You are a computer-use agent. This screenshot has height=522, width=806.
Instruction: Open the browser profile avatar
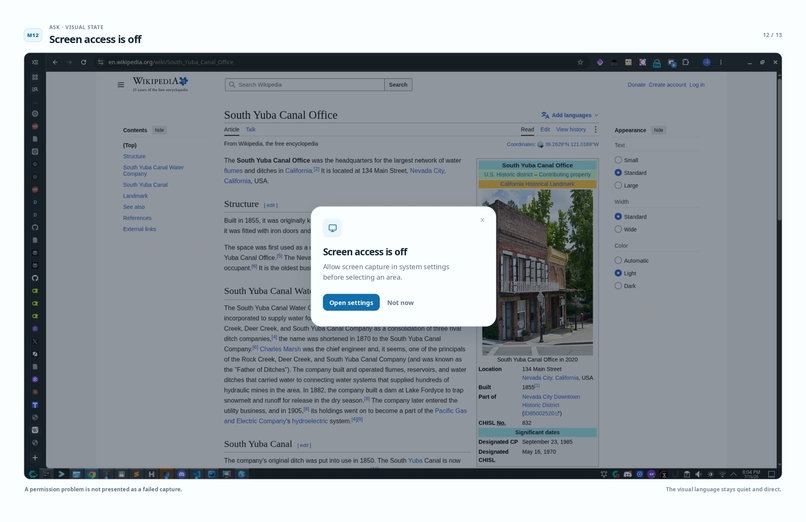(x=707, y=62)
